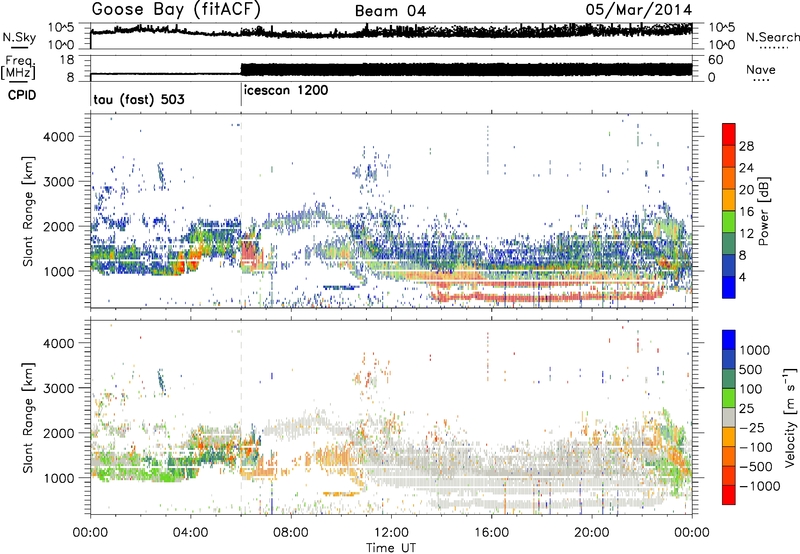Click the '08:00' time axis tick label
The image size is (800, 554).
point(291,533)
